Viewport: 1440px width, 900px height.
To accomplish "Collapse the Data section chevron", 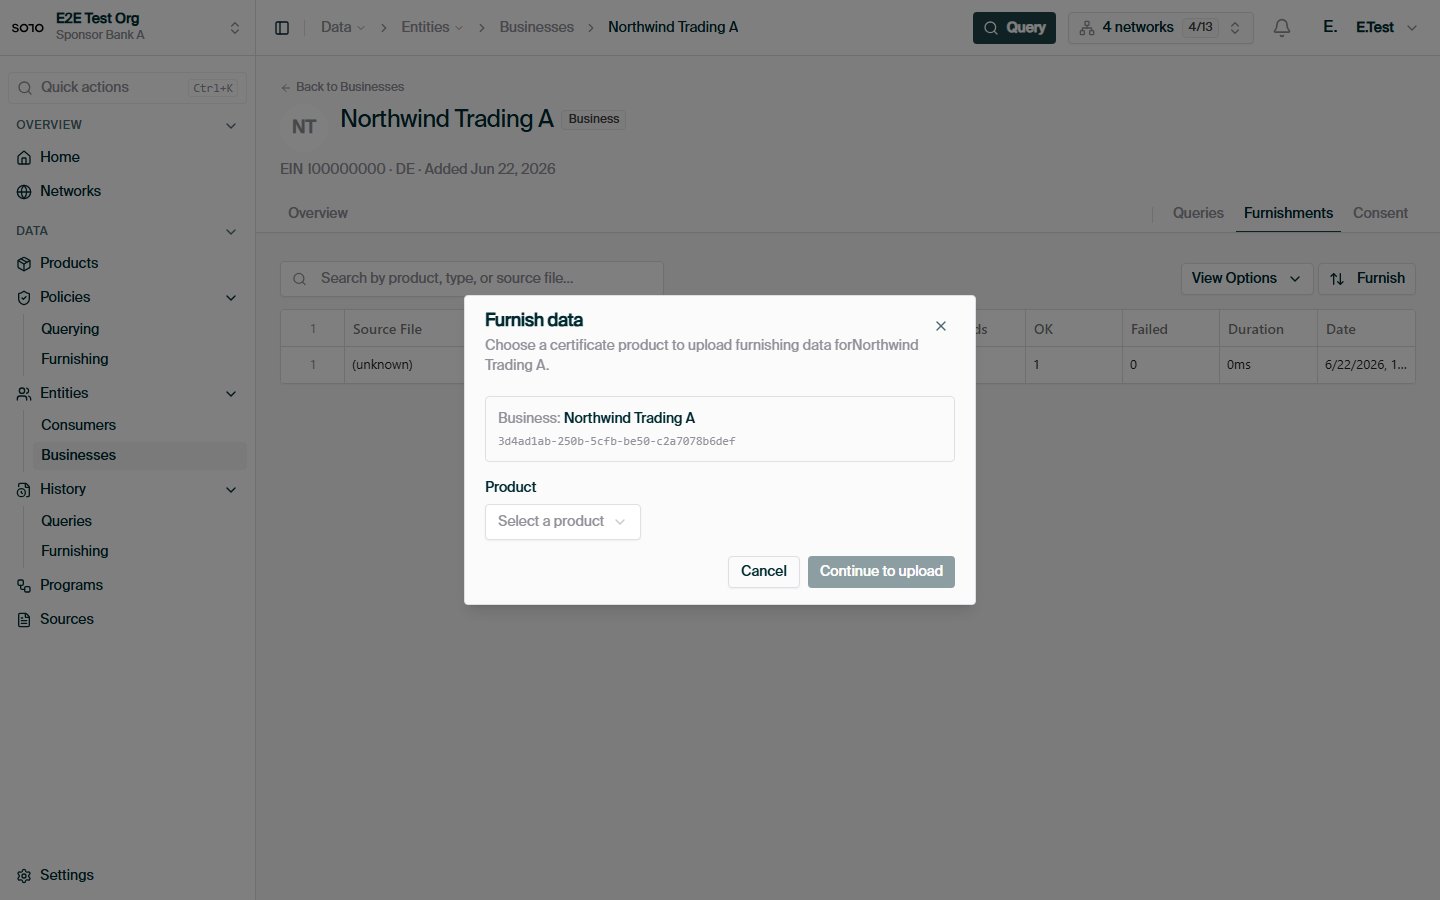I will tap(231, 232).
